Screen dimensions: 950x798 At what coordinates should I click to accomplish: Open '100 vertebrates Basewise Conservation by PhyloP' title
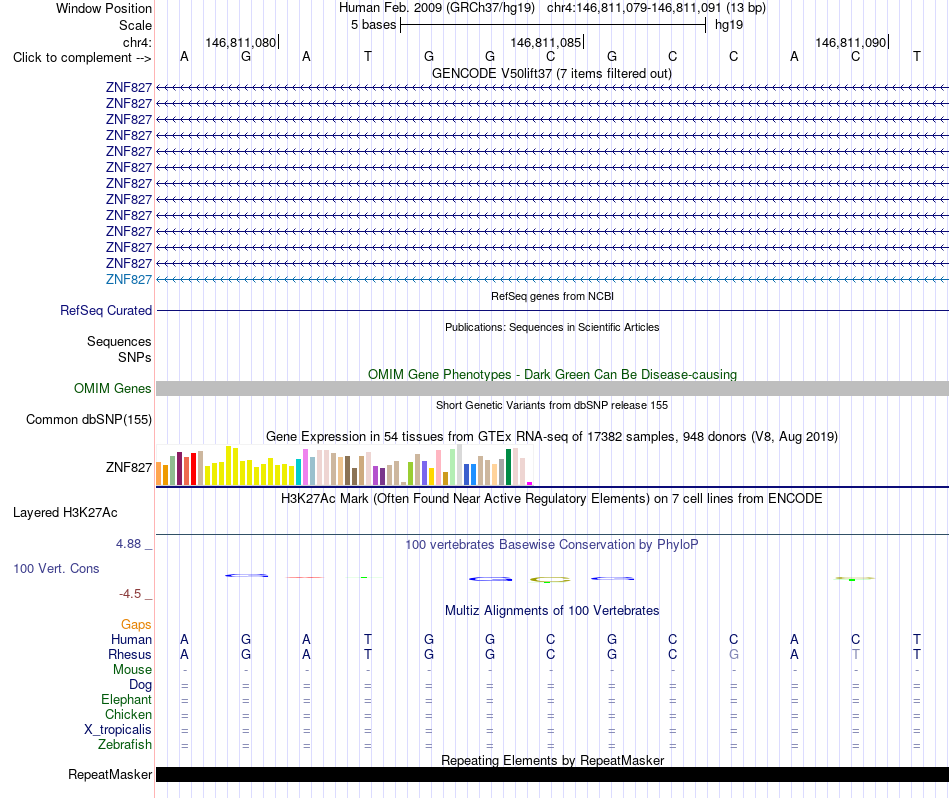click(x=552, y=545)
